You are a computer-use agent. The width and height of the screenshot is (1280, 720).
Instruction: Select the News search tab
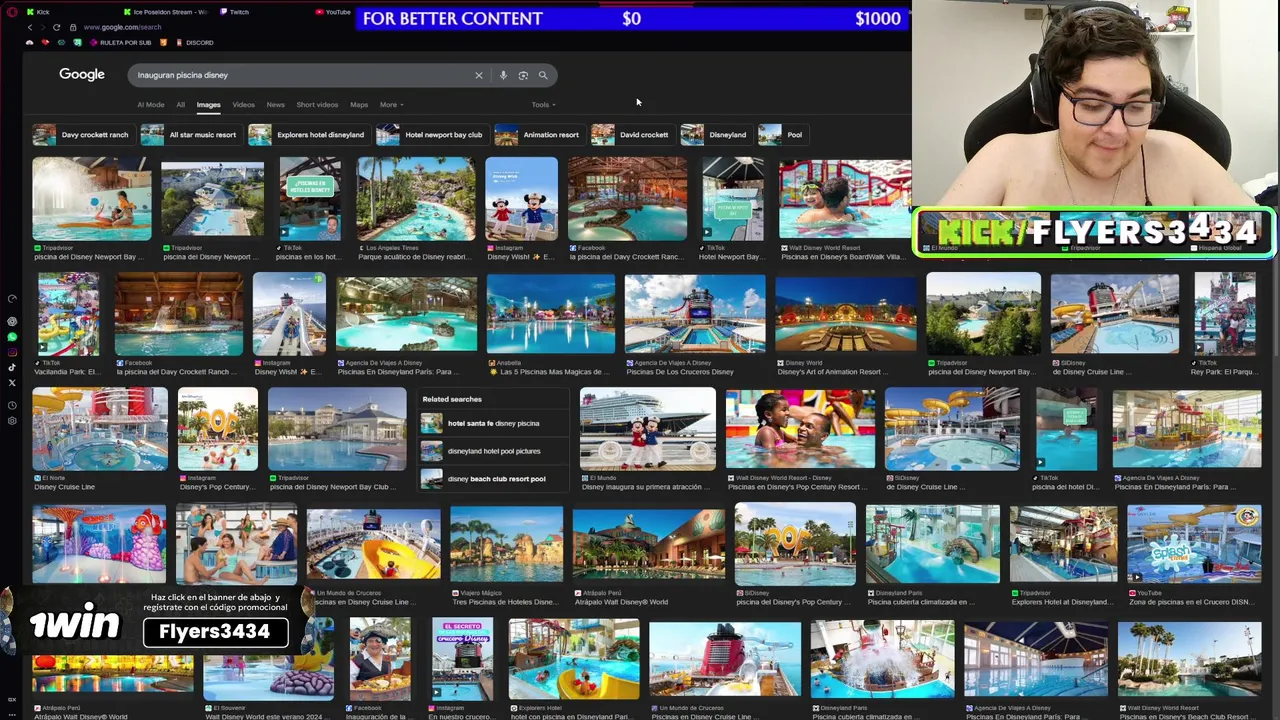[x=275, y=105]
